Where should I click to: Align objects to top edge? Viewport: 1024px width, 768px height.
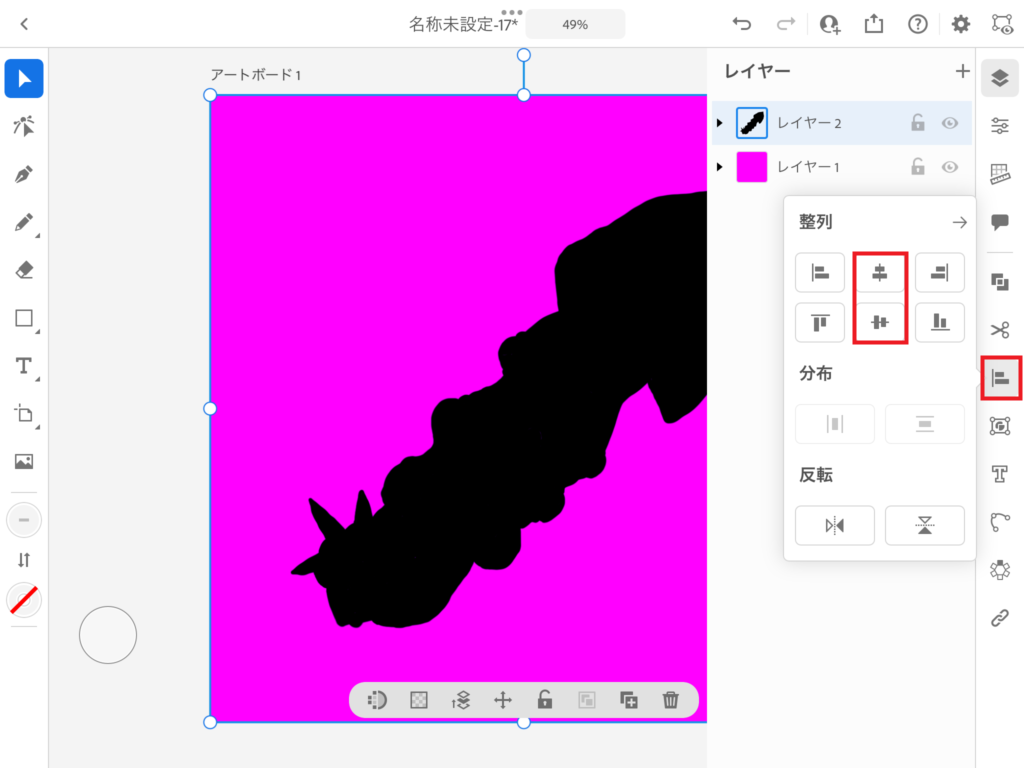click(820, 322)
